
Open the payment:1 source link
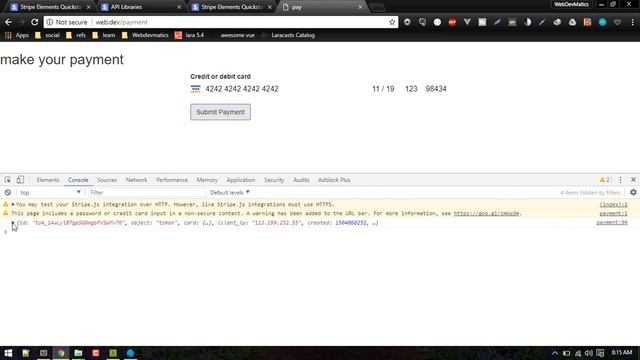(613, 213)
